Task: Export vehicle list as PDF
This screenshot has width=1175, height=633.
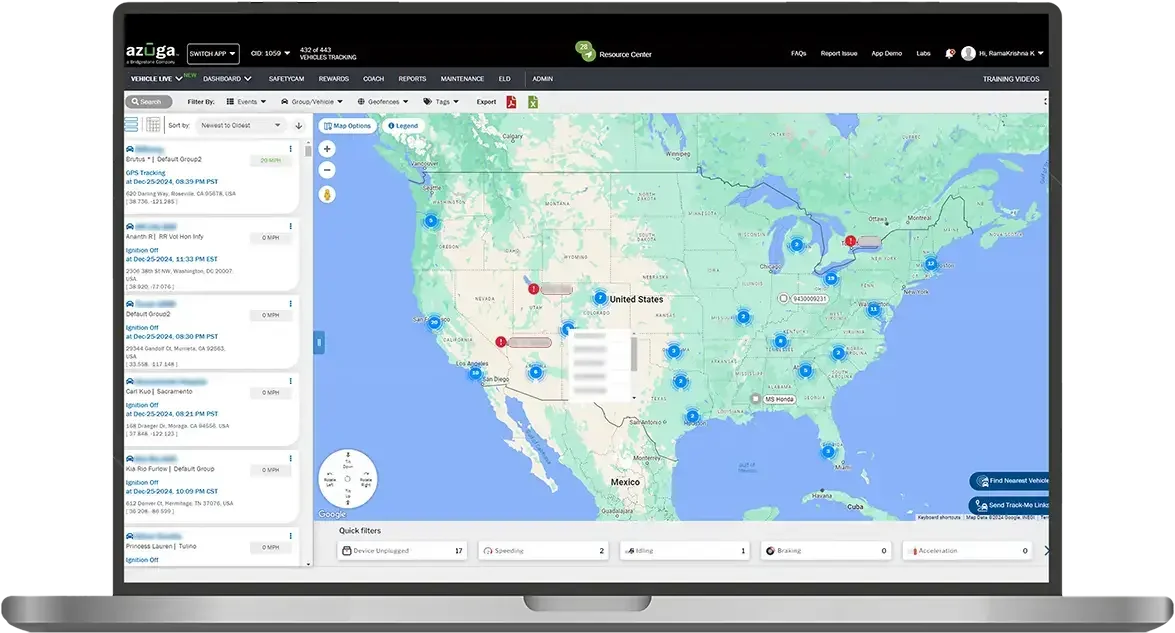Action: pyautogui.click(x=511, y=102)
